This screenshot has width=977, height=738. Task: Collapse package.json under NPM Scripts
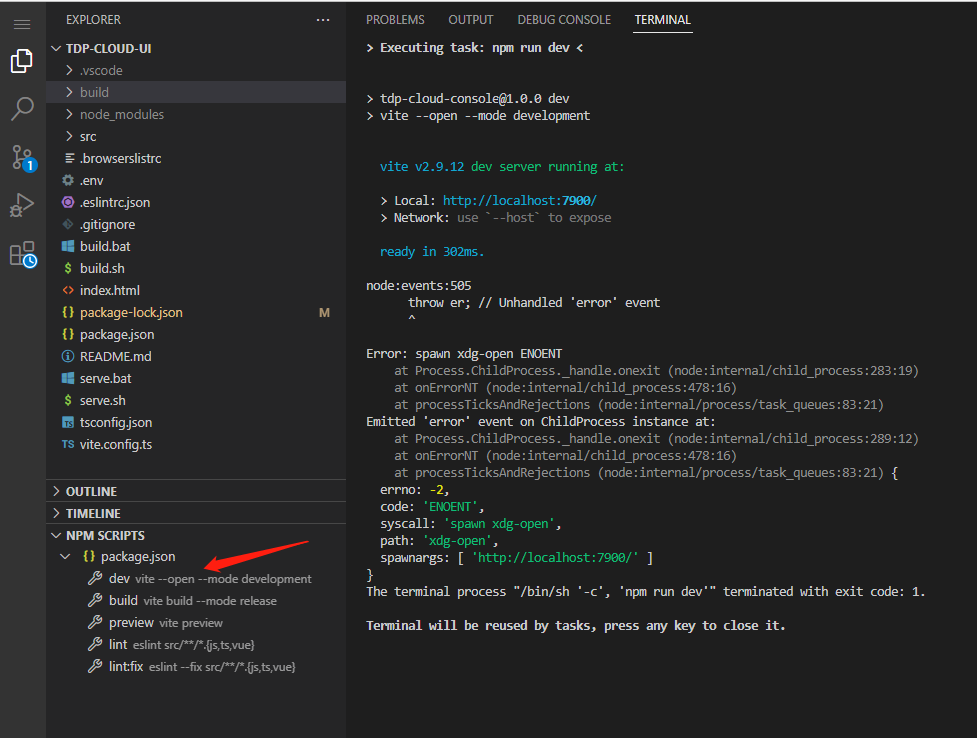(65, 556)
